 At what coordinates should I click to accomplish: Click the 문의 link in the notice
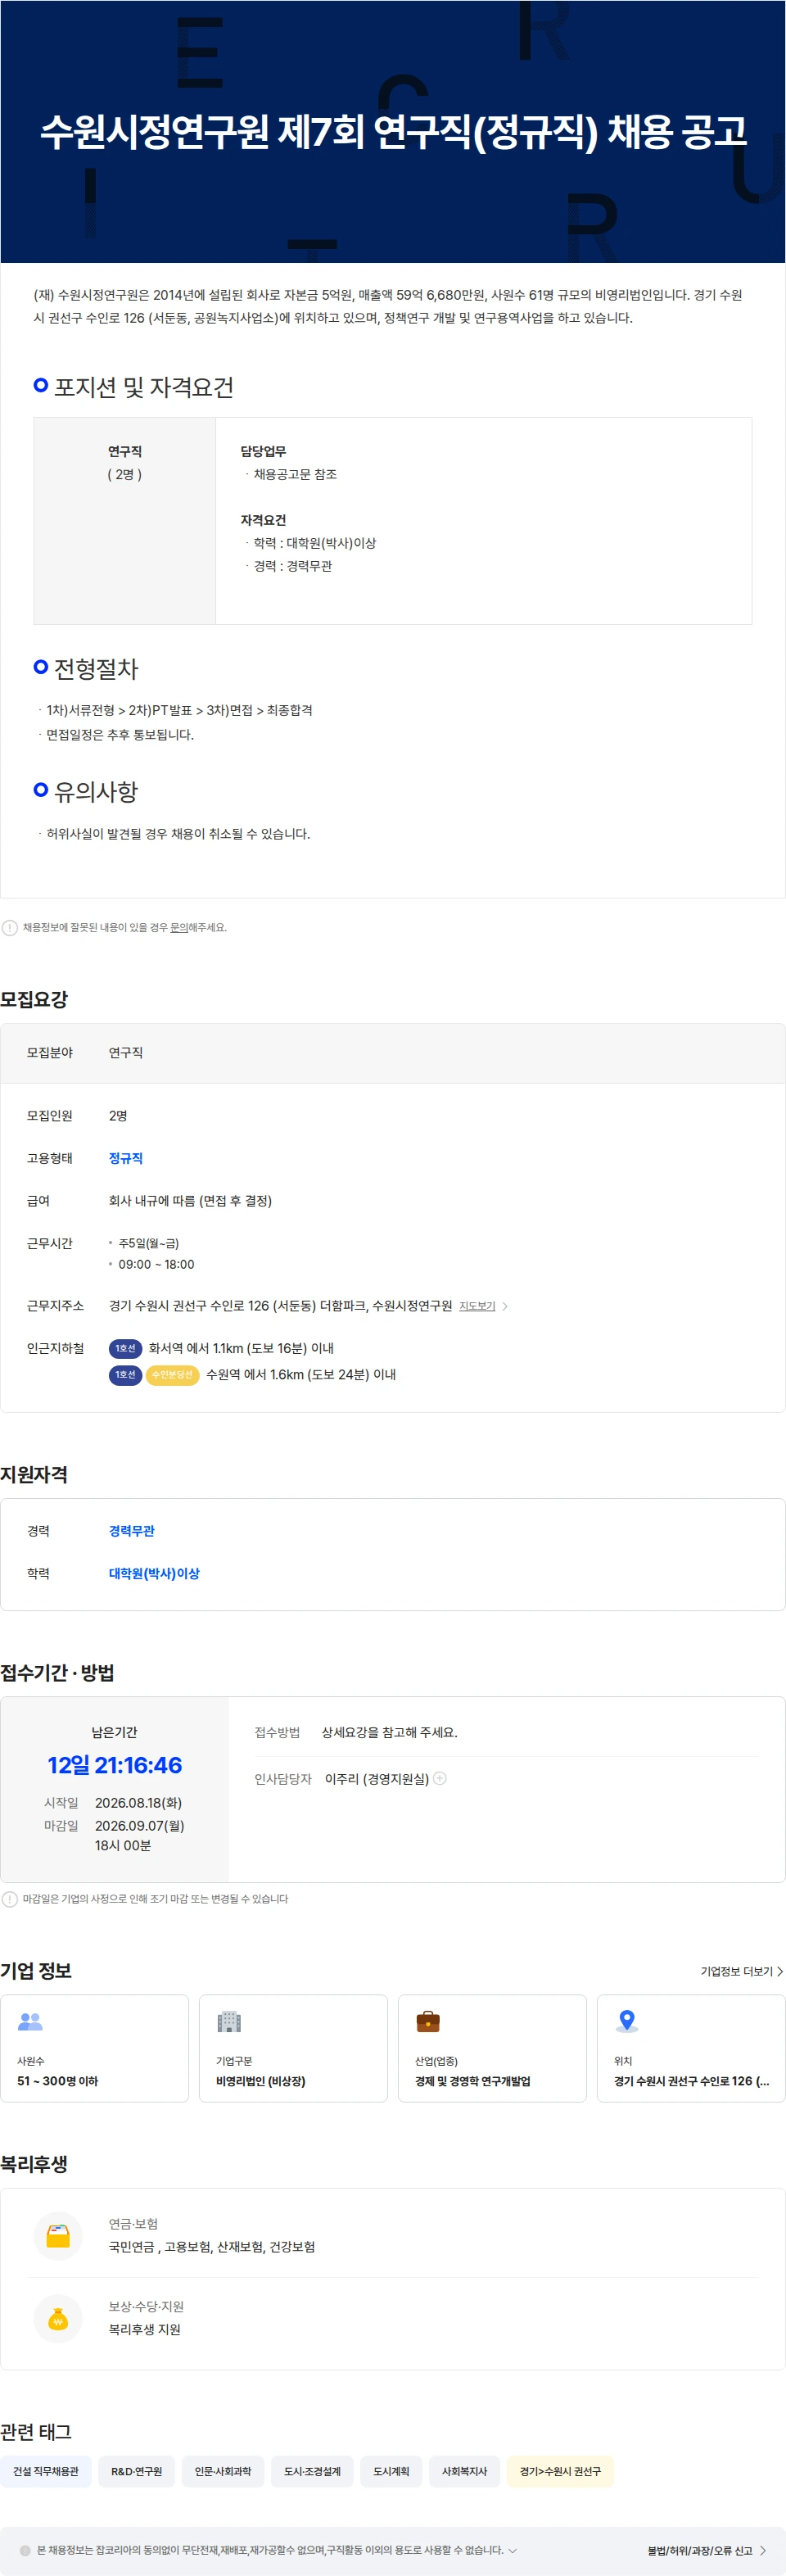pos(179,927)
